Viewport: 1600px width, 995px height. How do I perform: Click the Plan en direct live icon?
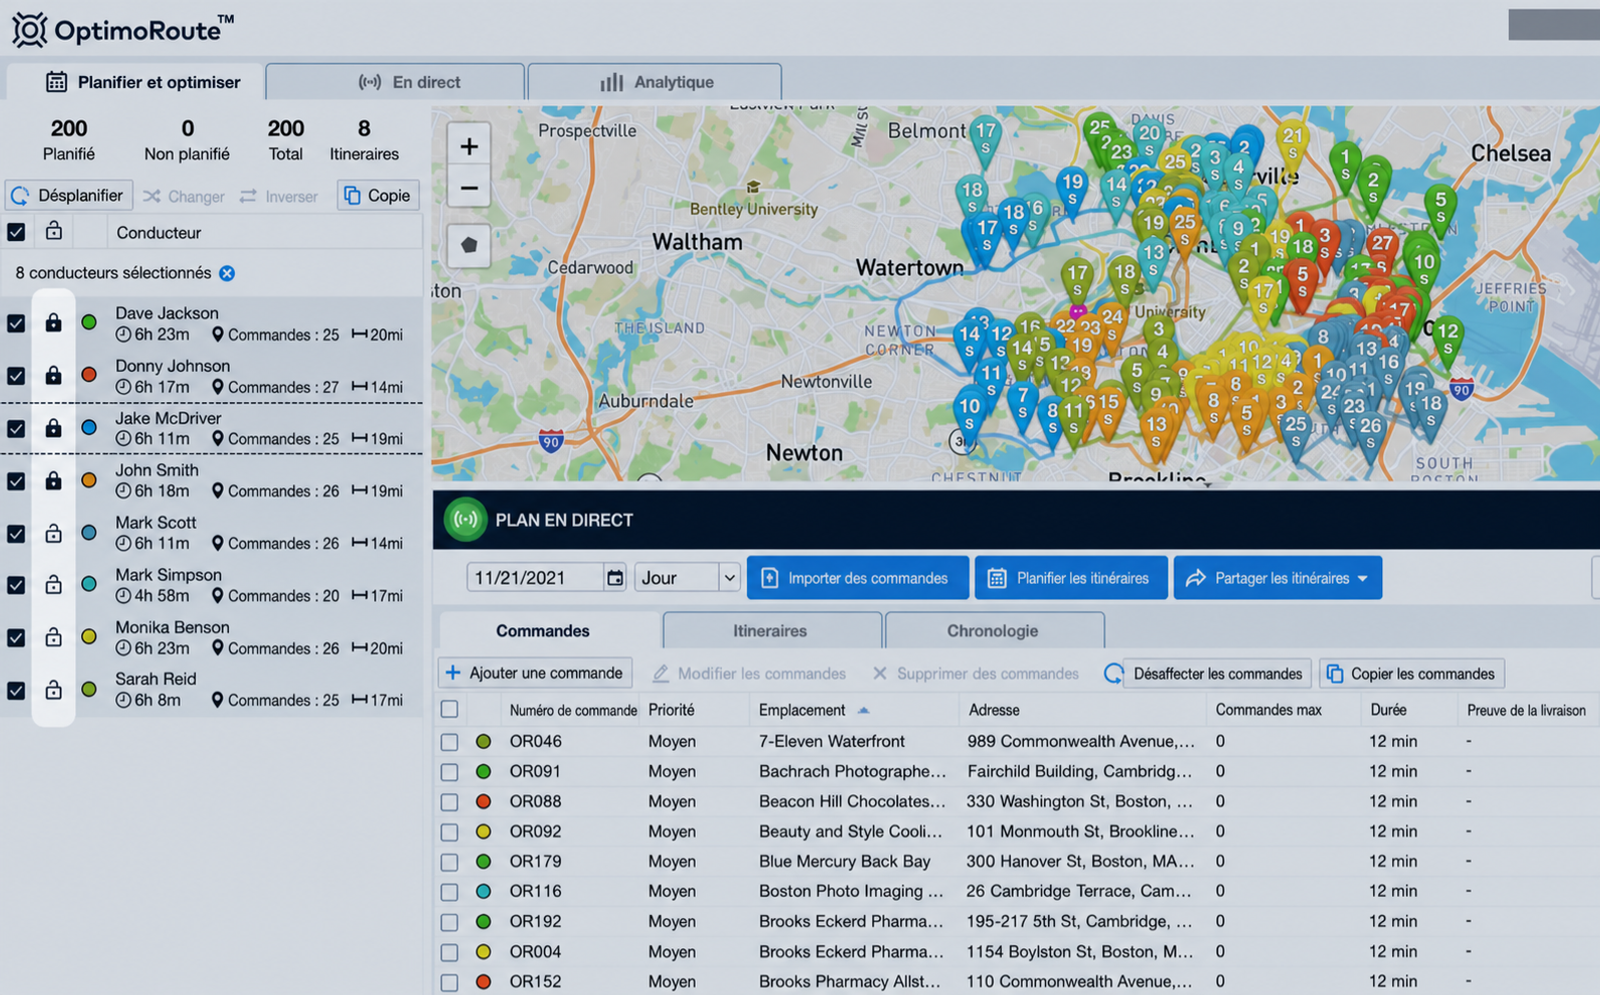point(465,520)
